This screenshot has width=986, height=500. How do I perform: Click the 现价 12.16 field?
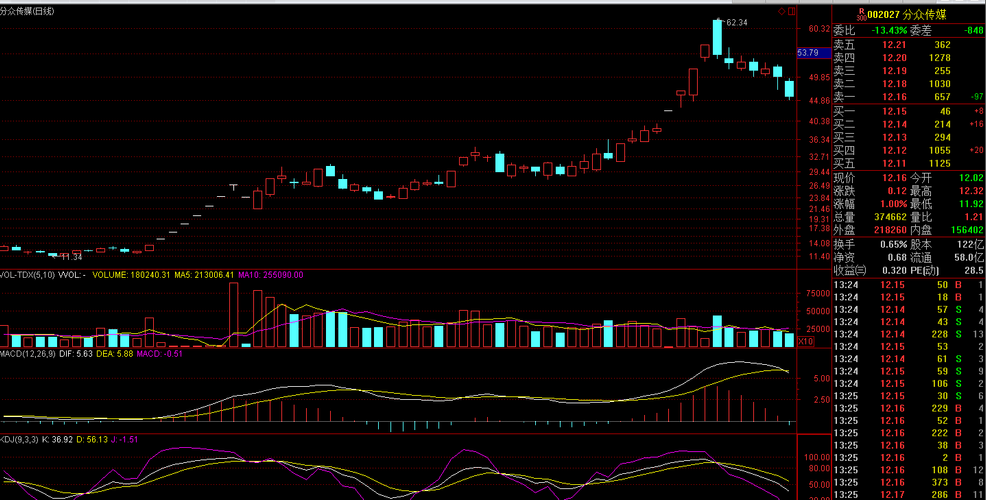click(870, 178)
